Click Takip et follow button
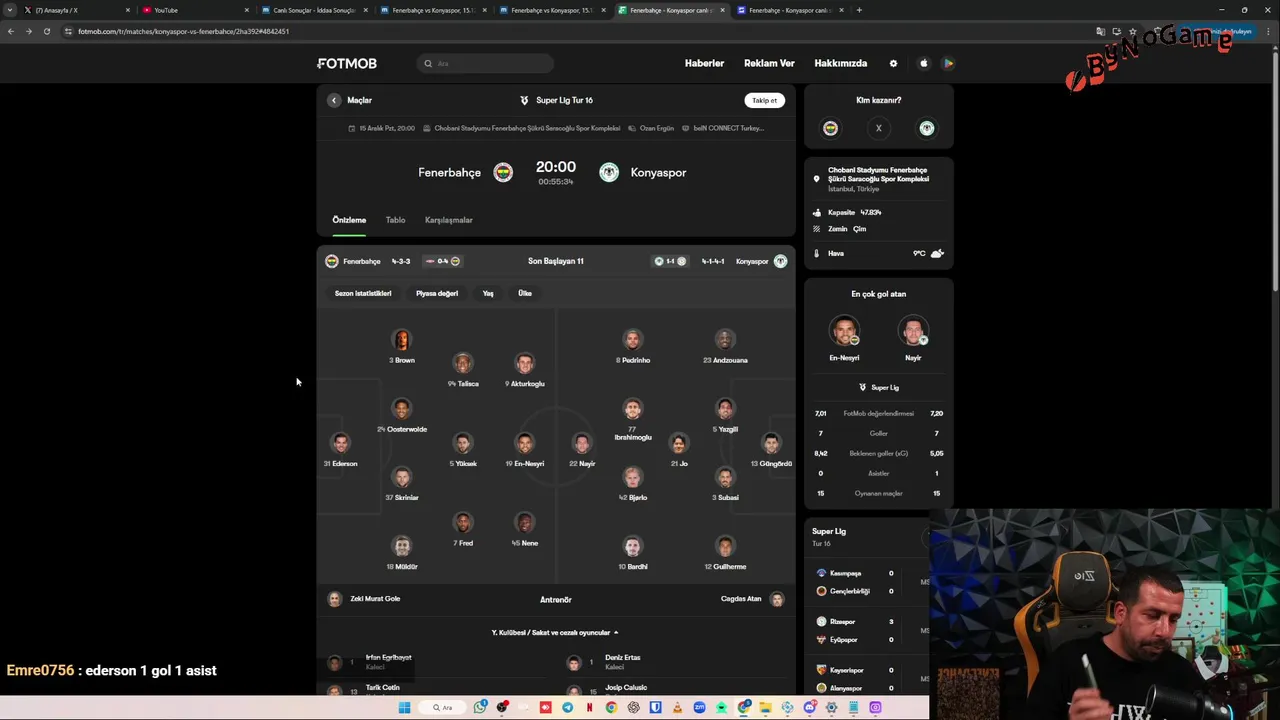1280x720 pixels. click(x=765, y=100)
